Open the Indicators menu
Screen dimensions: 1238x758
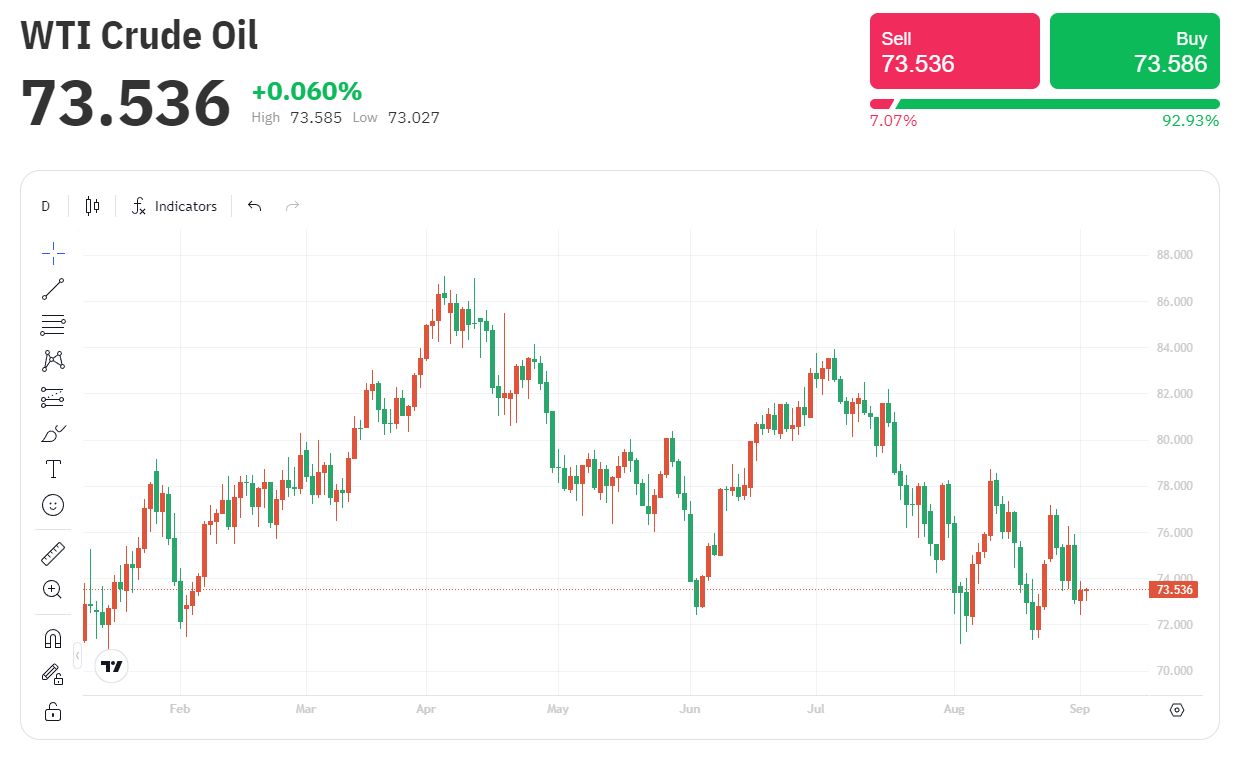click(175, 206)
